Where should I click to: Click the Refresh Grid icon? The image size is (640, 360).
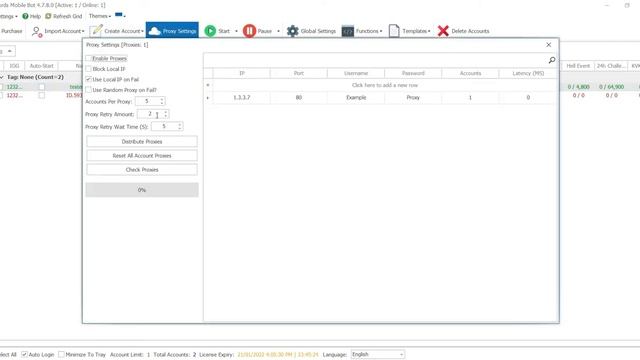48,16
